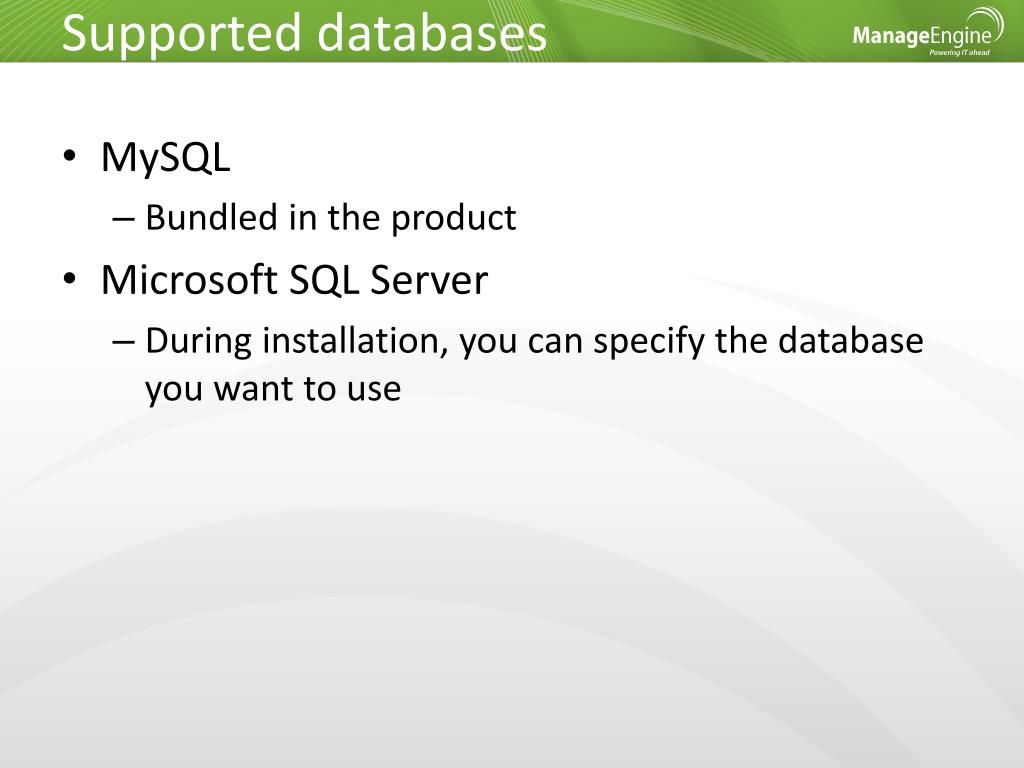The height and width of the screenshot is (768, 1024).
Task: Click the bullet dot before Microsoft SQL Server
Action: 69,279
